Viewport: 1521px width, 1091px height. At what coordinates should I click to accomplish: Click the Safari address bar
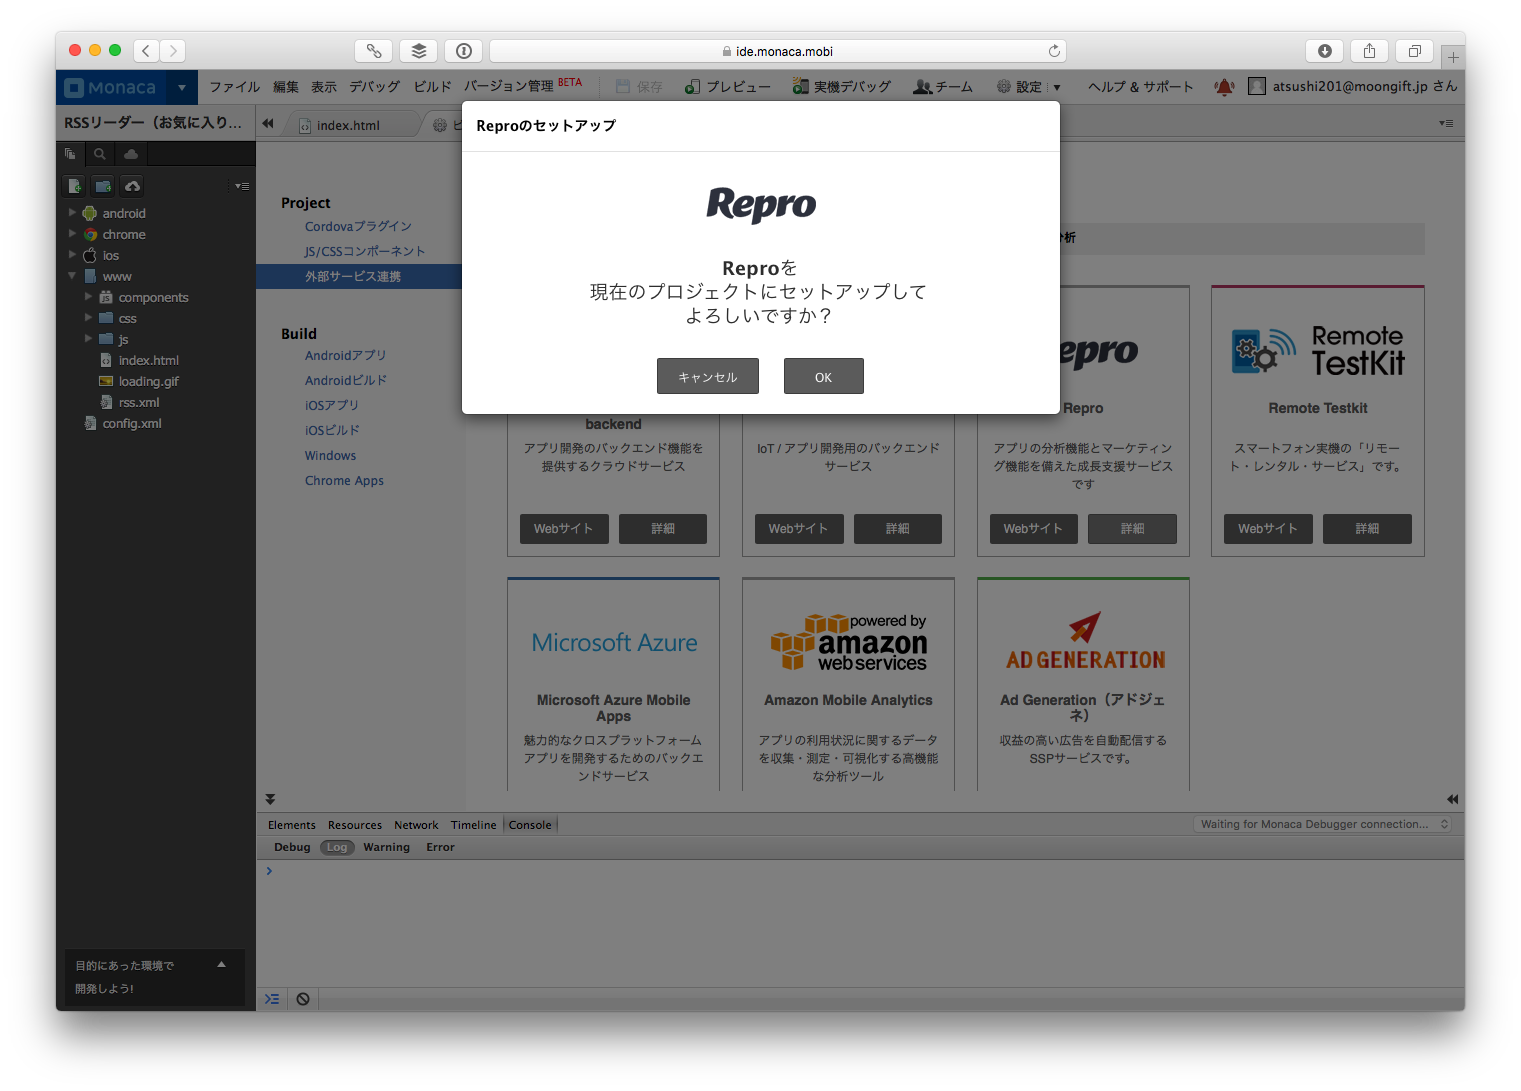click(777, 51)
